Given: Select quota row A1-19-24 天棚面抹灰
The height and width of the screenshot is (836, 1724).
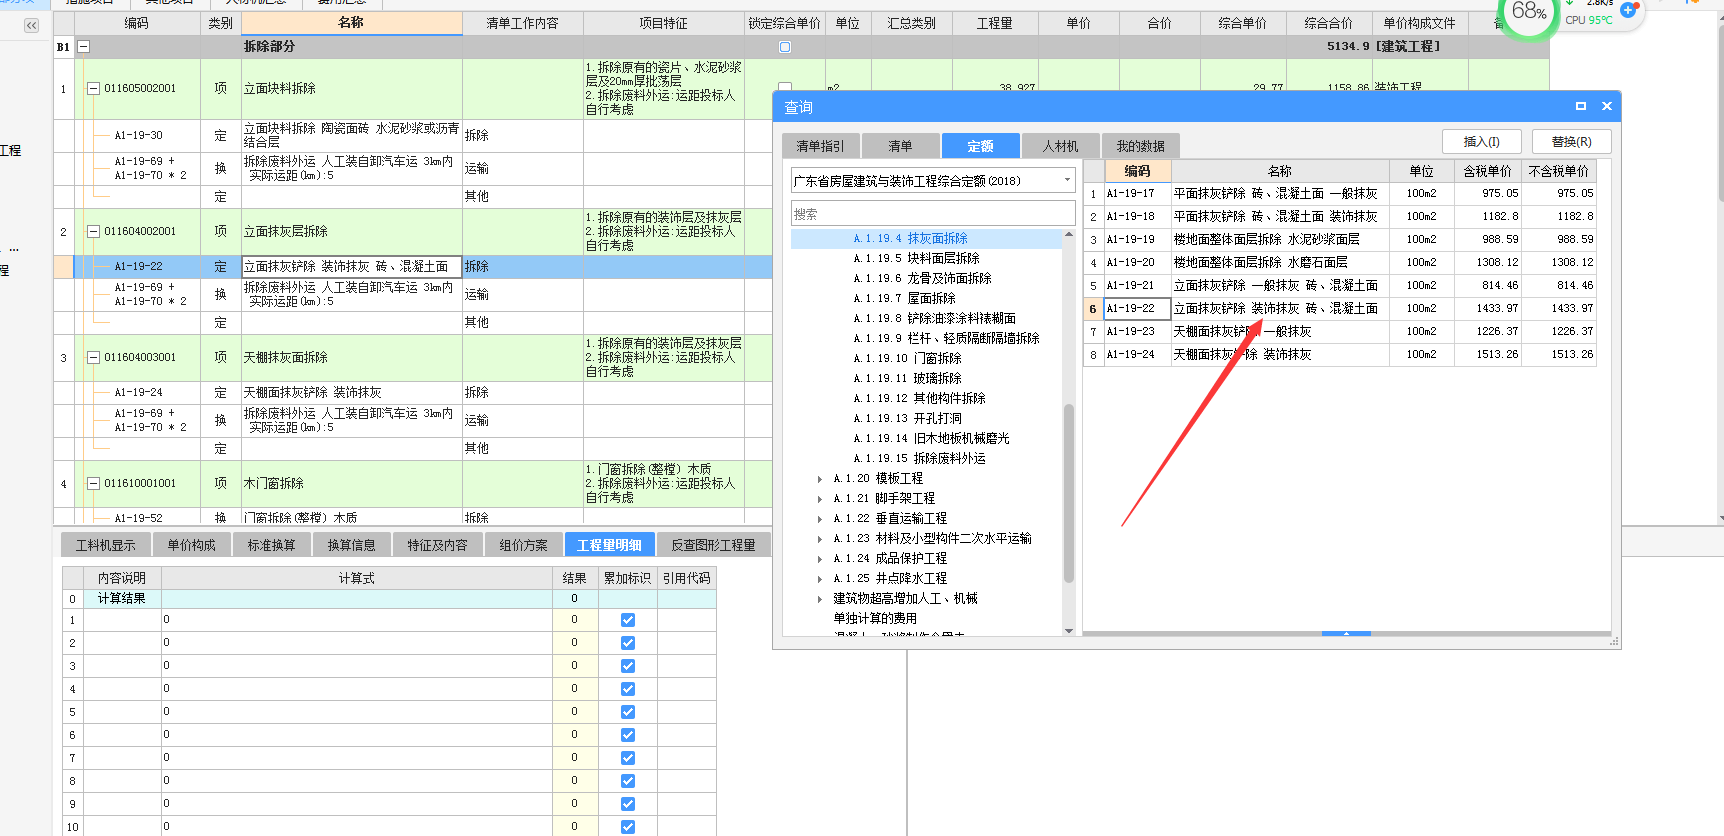Looking at the screenshot, I should click(x=1340, y=355).
